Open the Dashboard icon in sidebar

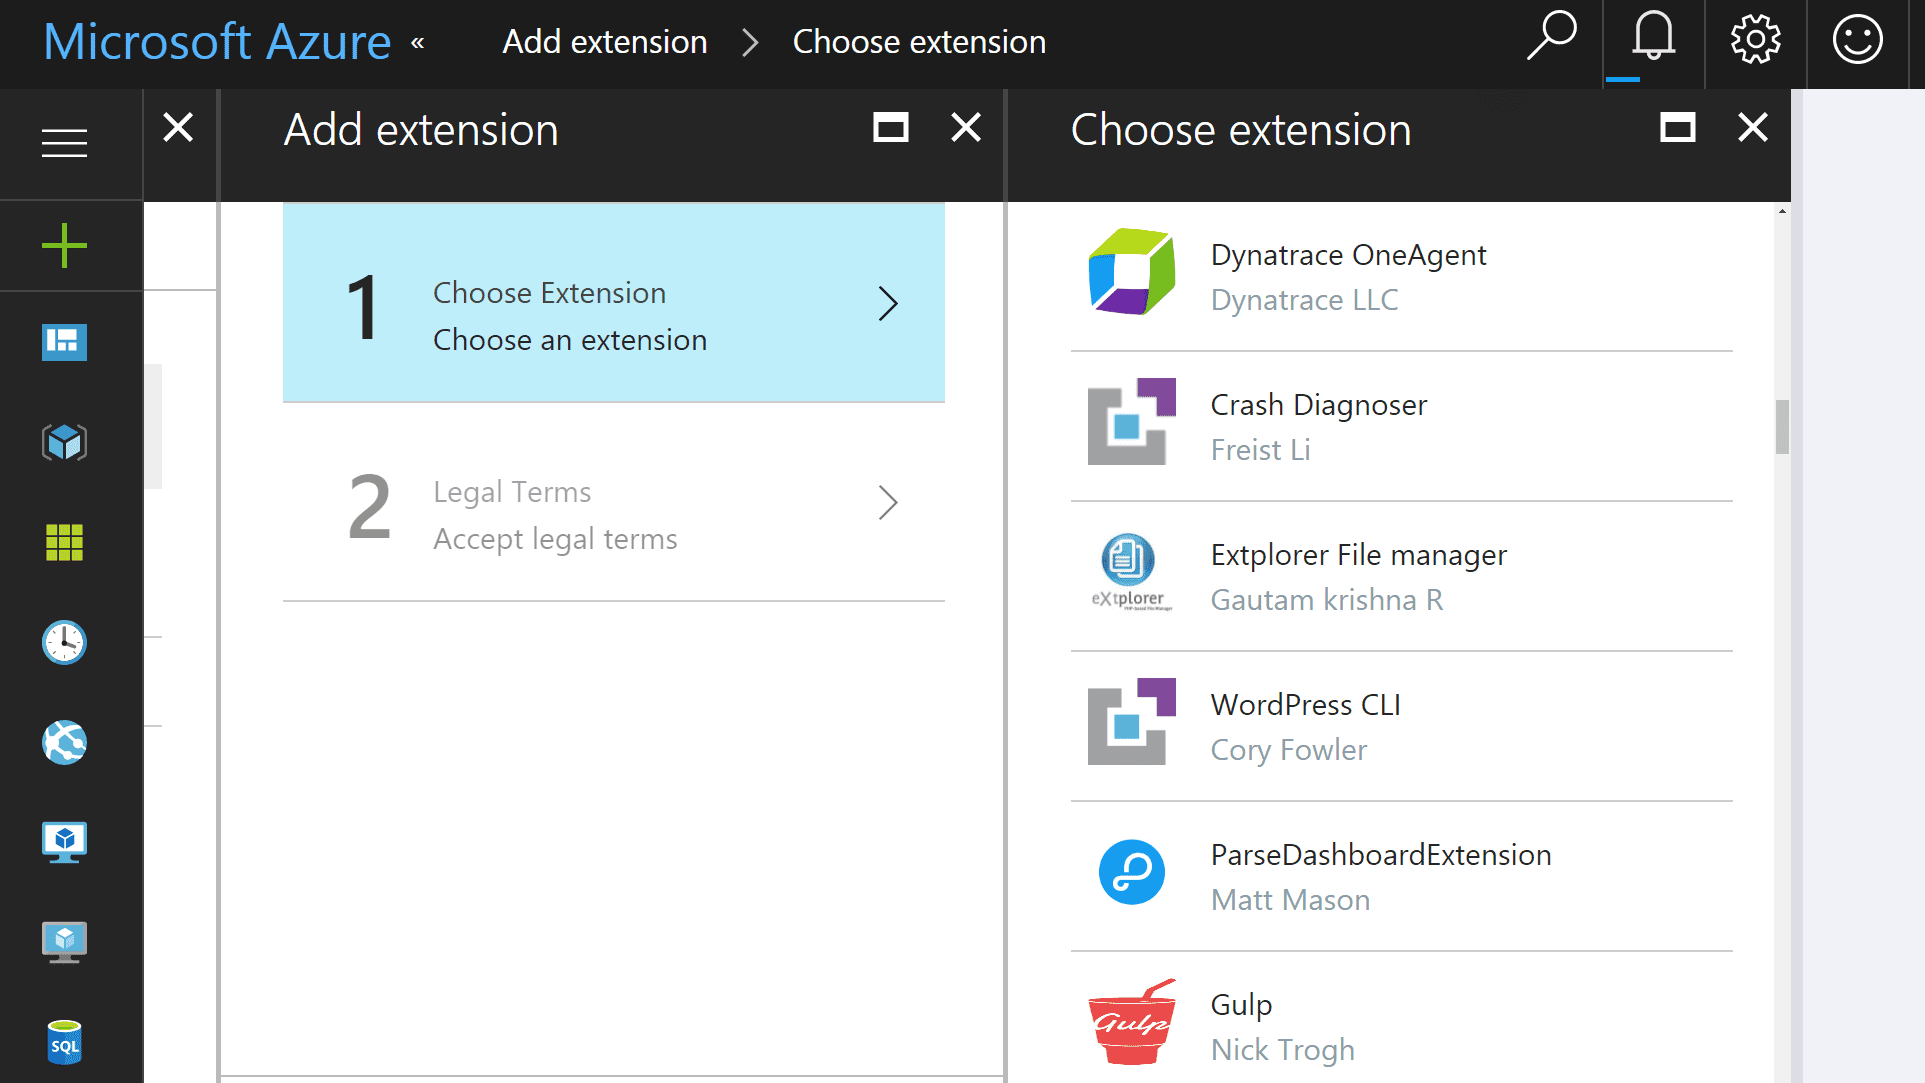click(x=65, y=342)
